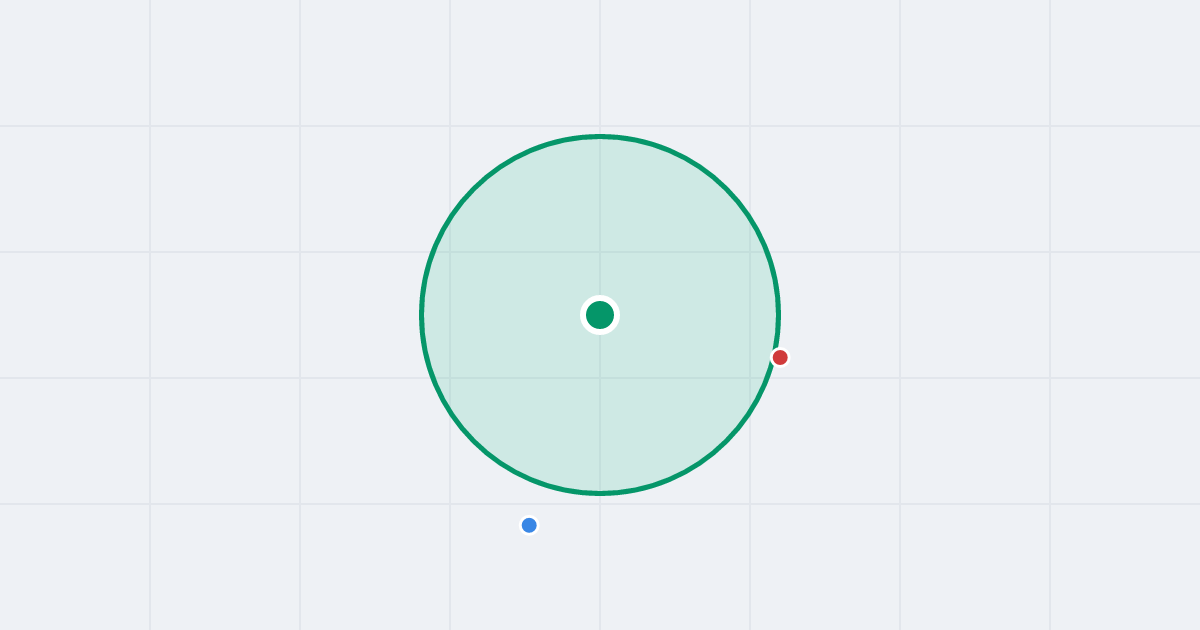The height and width of the screenshot is (630, 1200).
Task: Click the topmost point of green circle outline
Action: point(600,136)
